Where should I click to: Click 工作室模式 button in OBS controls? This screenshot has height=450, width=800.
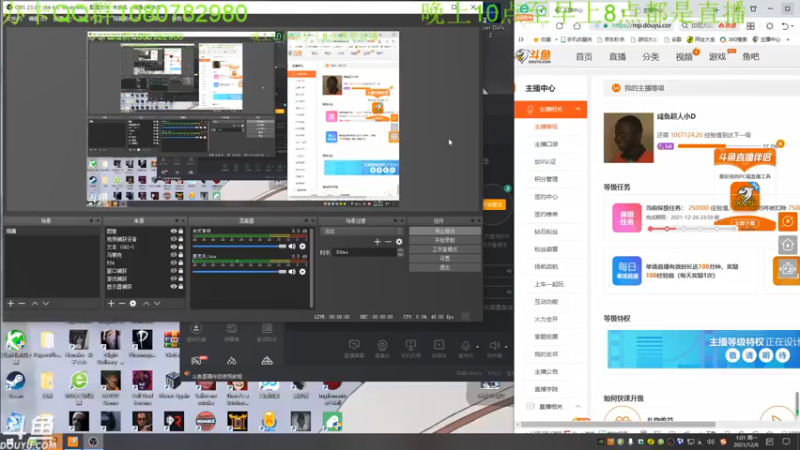(x=444, y=249)
